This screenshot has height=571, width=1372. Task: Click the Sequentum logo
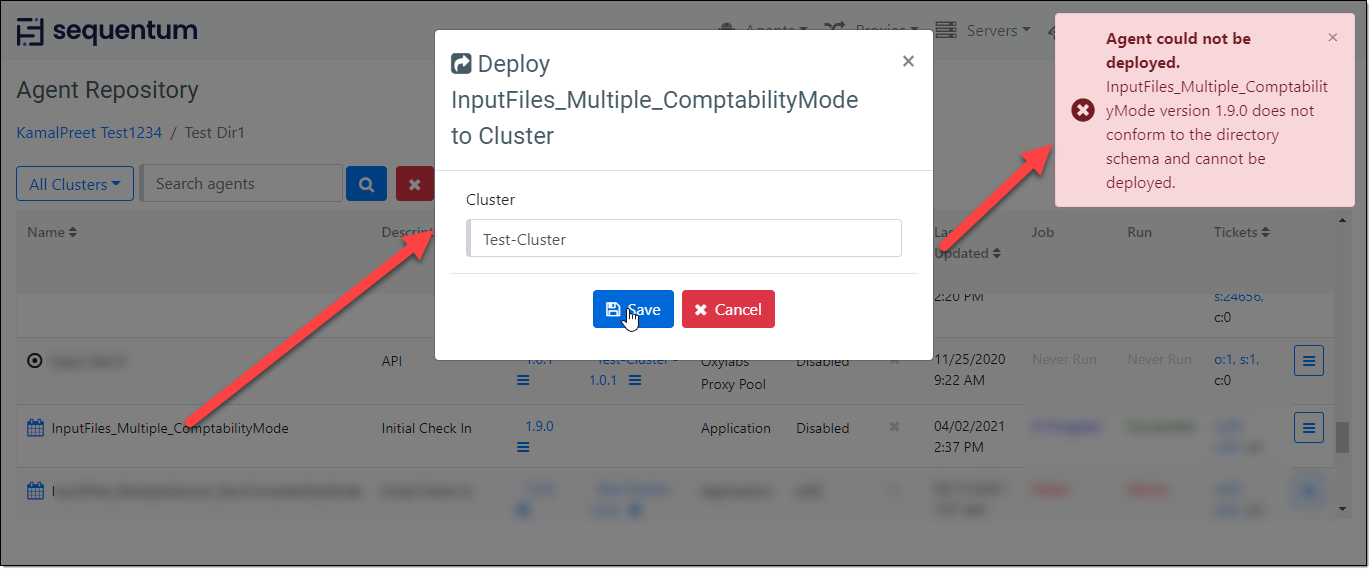[108, 31]
